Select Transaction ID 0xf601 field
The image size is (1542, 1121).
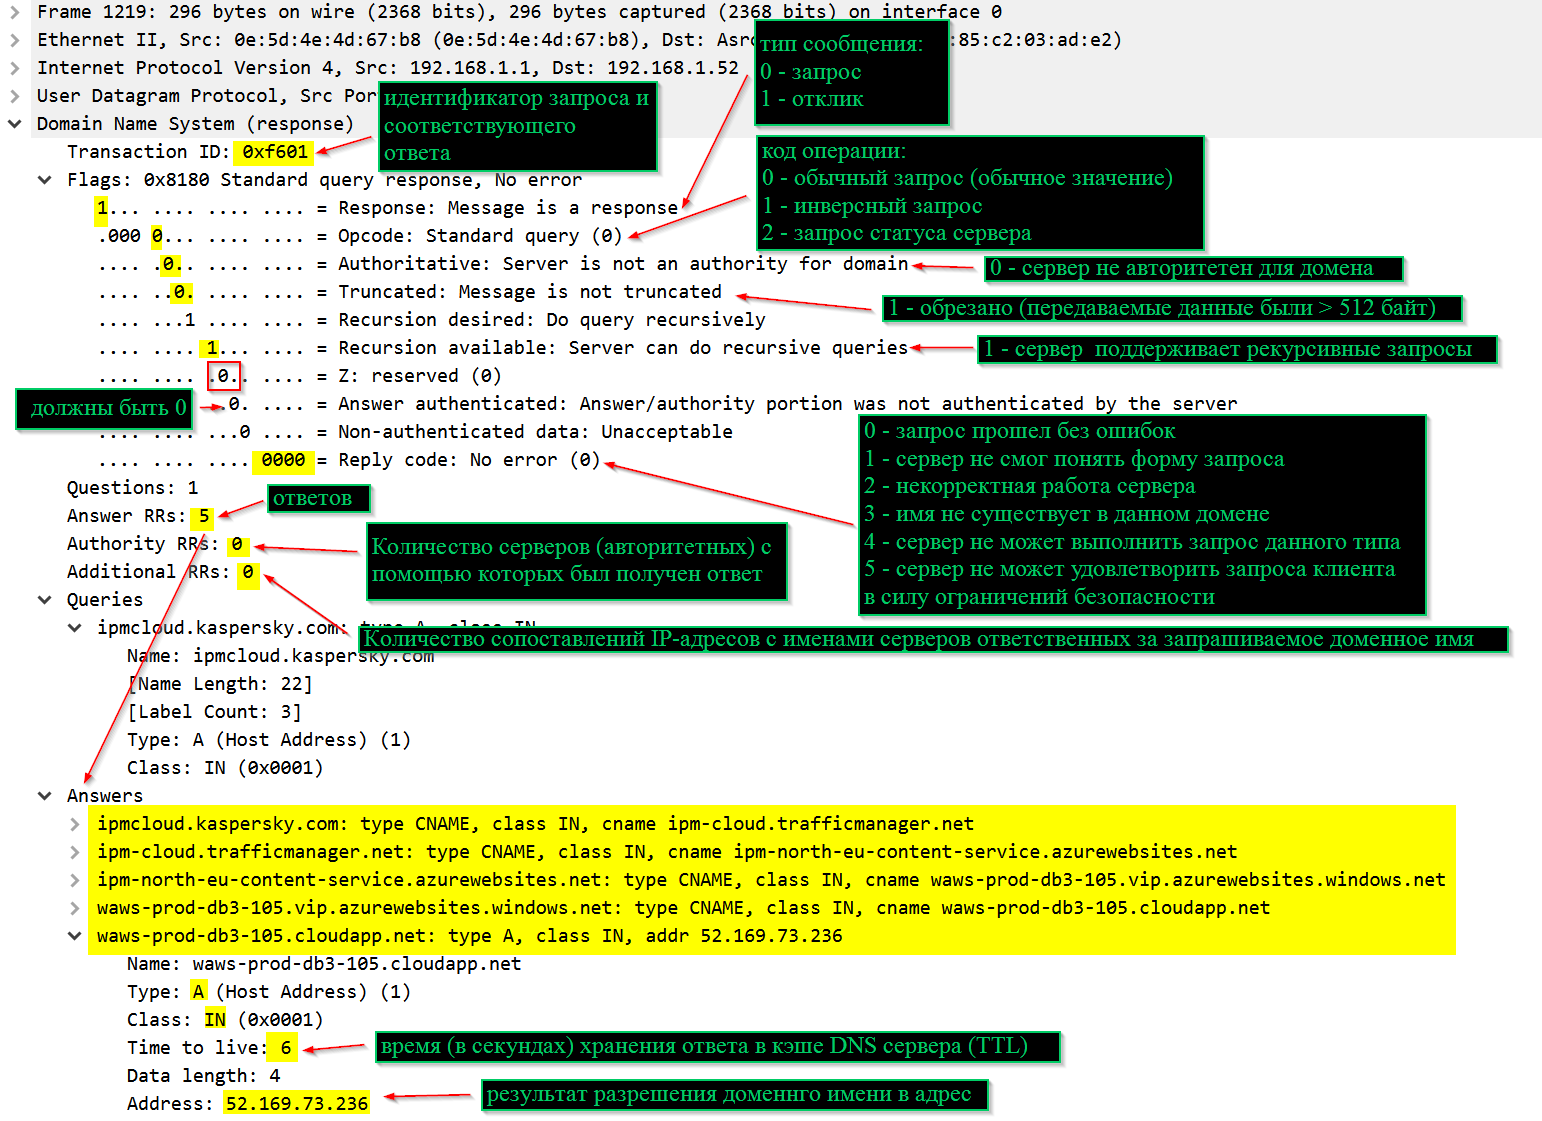click(188, 152)
